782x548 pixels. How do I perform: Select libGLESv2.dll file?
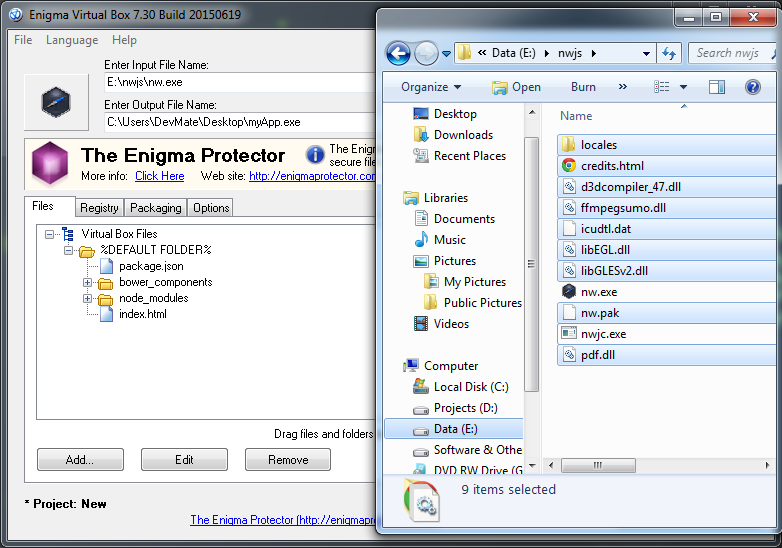point(667,270)
